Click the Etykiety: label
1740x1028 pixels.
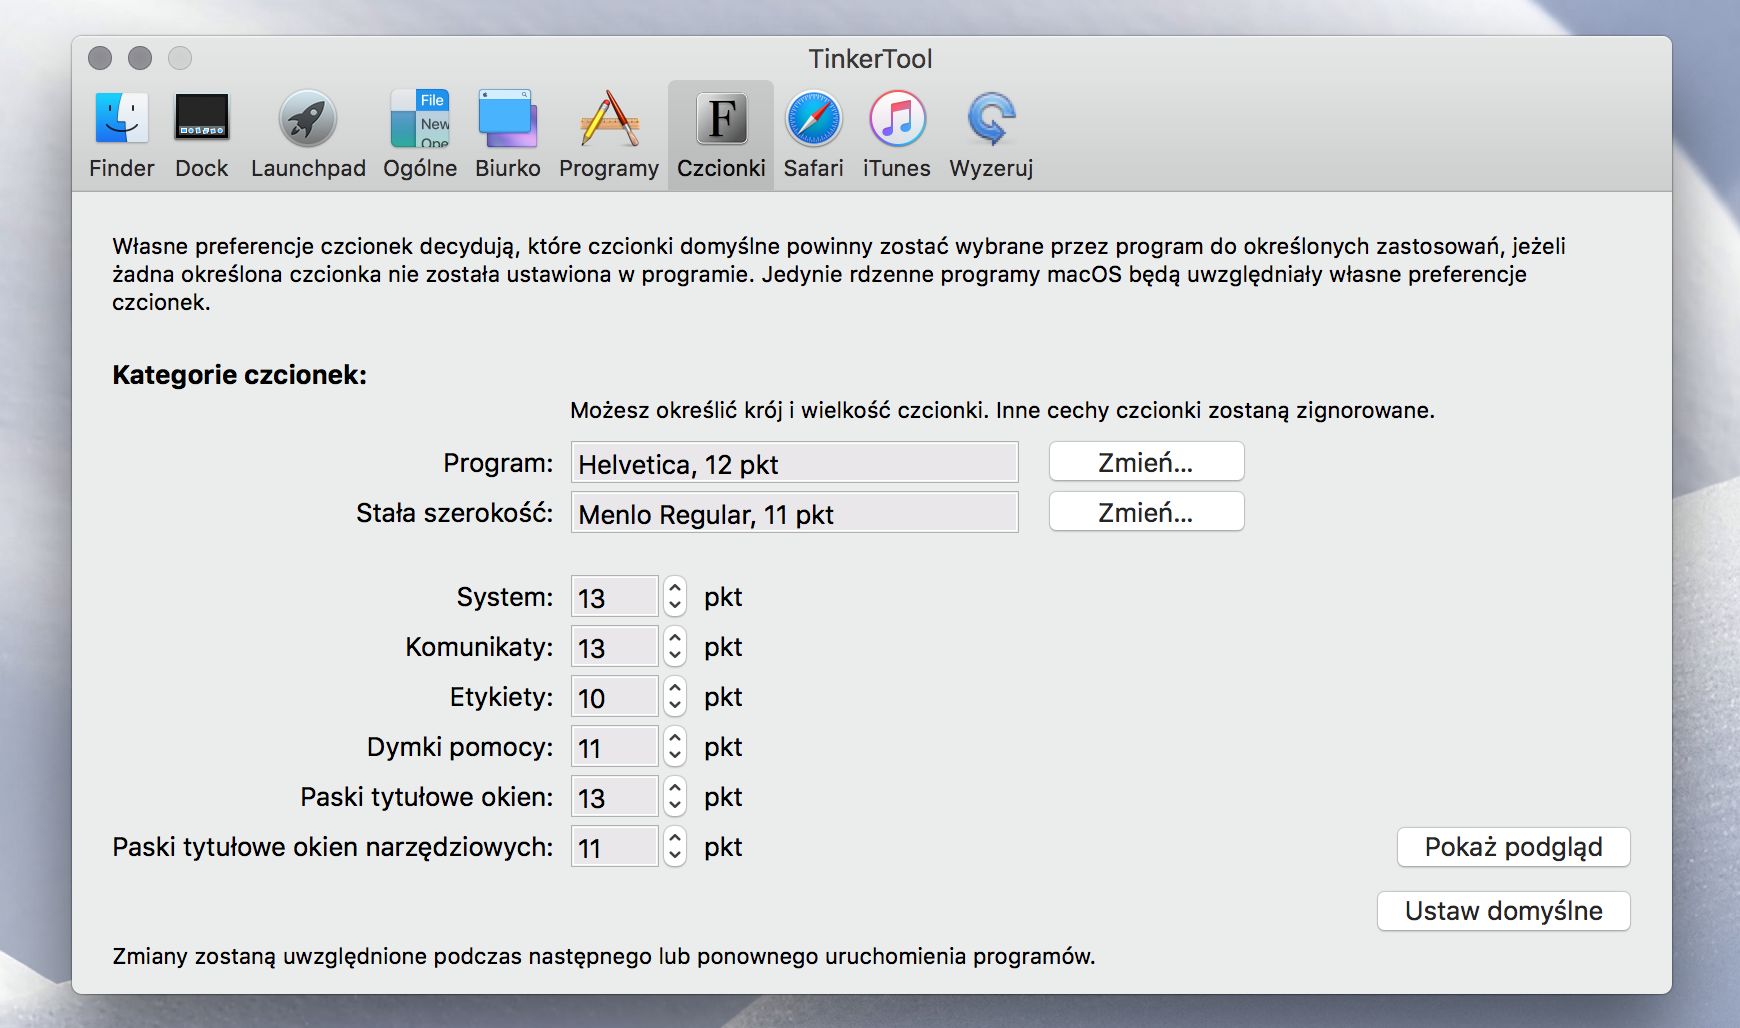coord(501,697)
